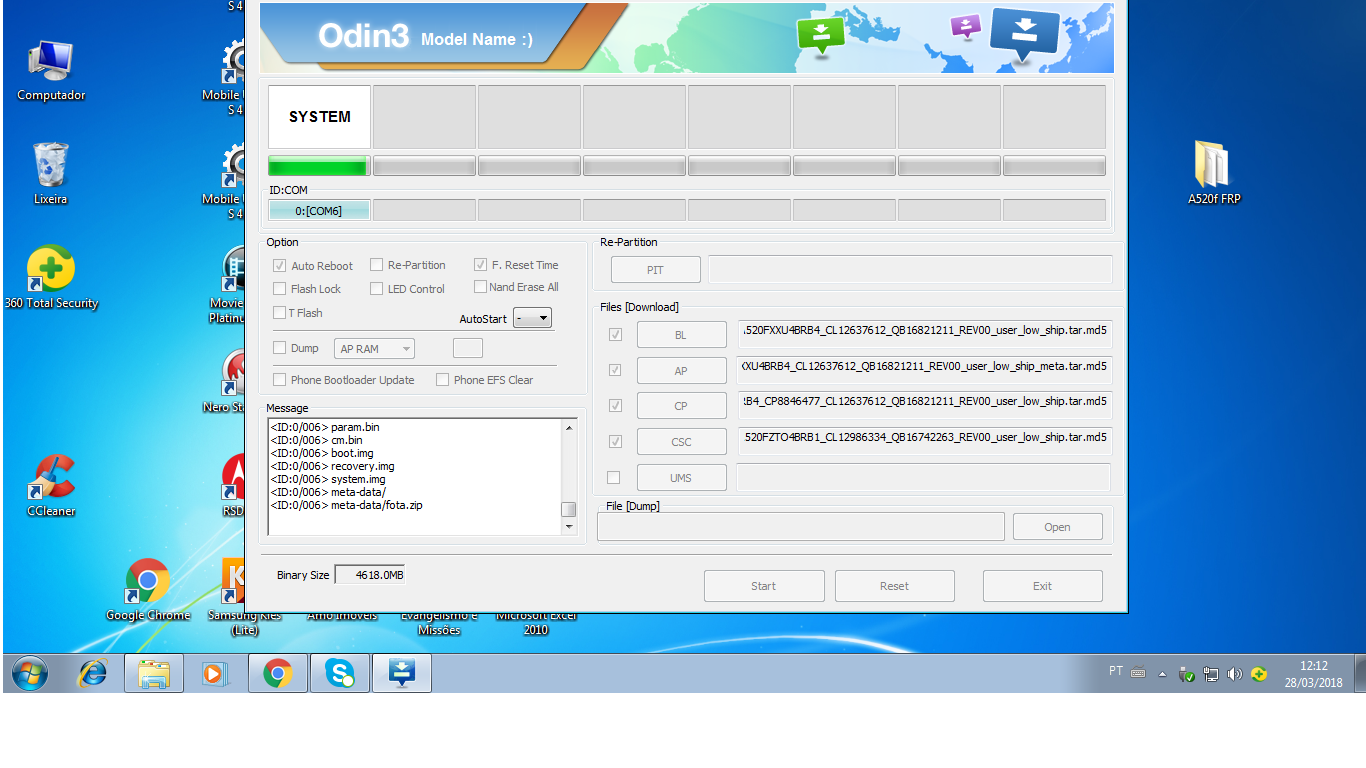Image resolution: width=1366 pixels, height=768 pixels.
Task: Click the green SYSTEM progress bar
Action: (x=319, y=166)
